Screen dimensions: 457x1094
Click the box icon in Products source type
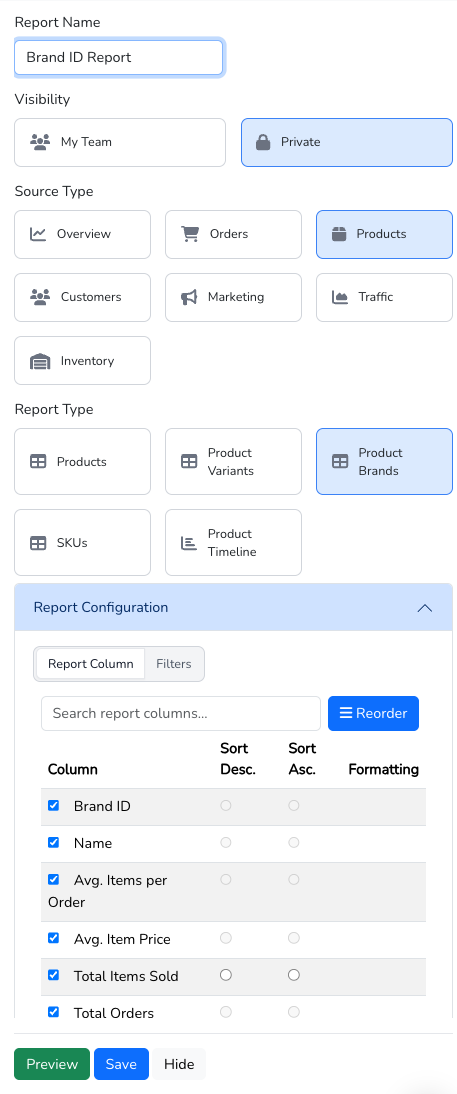pos(339,234)
